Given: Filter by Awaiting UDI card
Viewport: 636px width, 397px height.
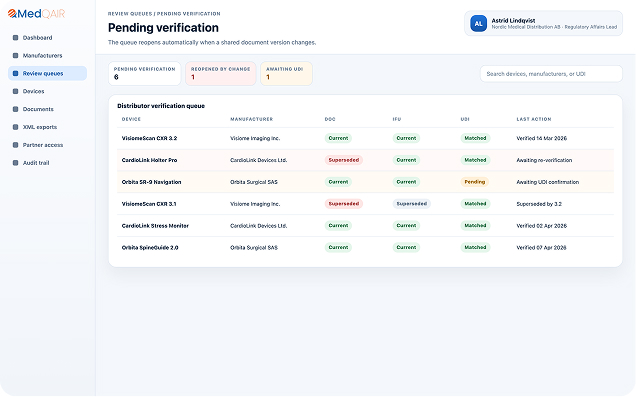Looking at the screenshot, I should [x=286, y=73].
